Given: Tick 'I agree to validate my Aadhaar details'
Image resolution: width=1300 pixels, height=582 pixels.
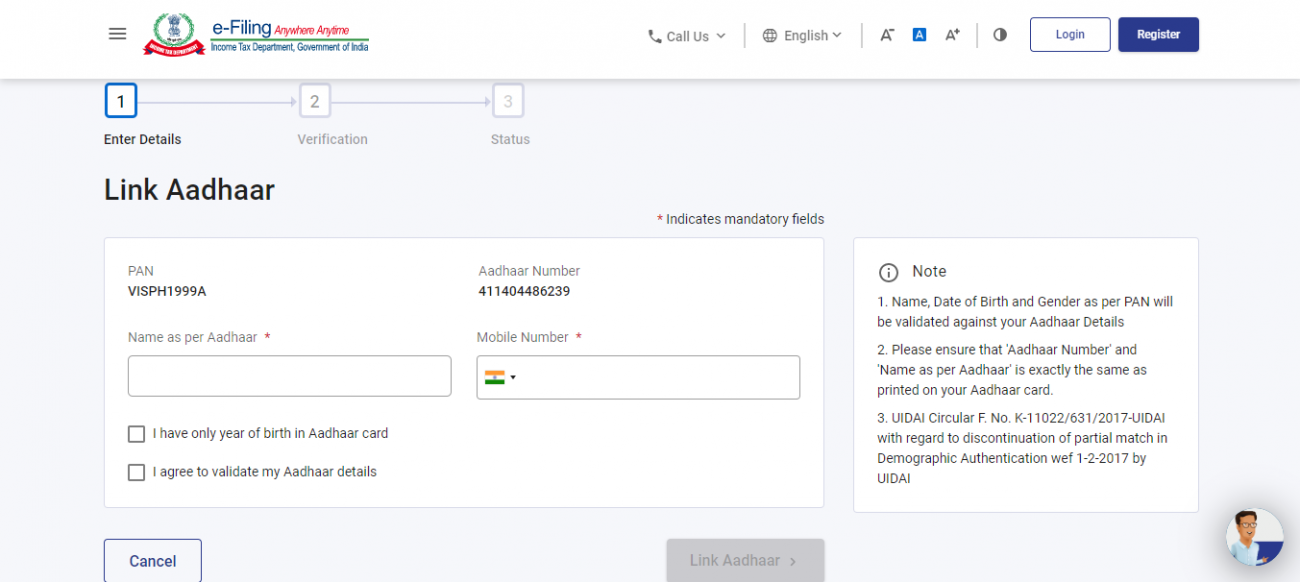Looking at the screenshot, I should click(137, 472).
